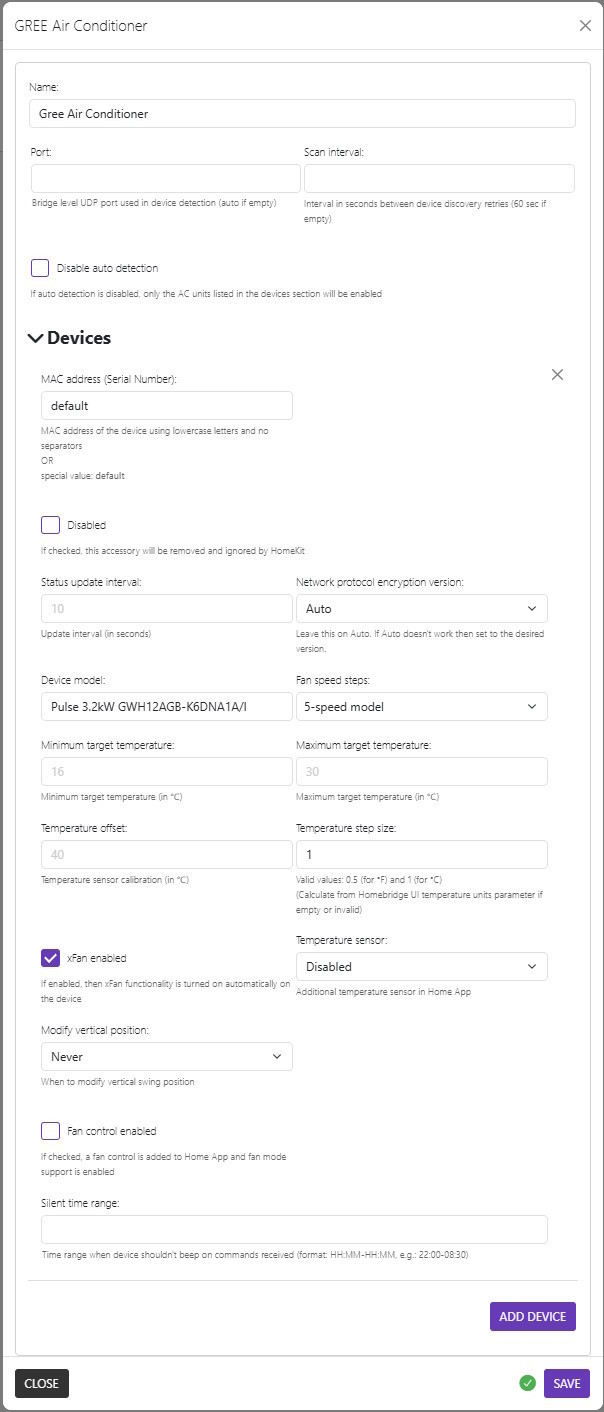
Task: Uncheck the xFan enabled checkbox
Action: coord(50,958)
